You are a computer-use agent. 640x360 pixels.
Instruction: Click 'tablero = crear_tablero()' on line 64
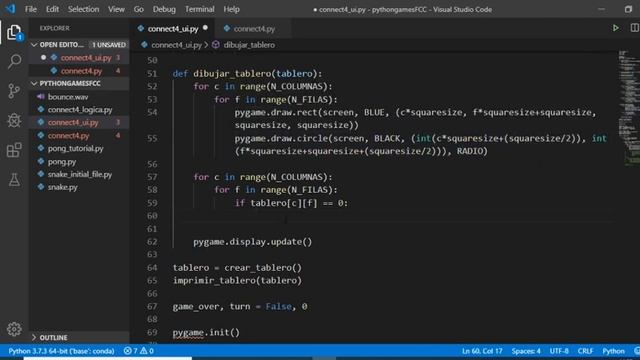pyautogui.click(x=237, y=267)
